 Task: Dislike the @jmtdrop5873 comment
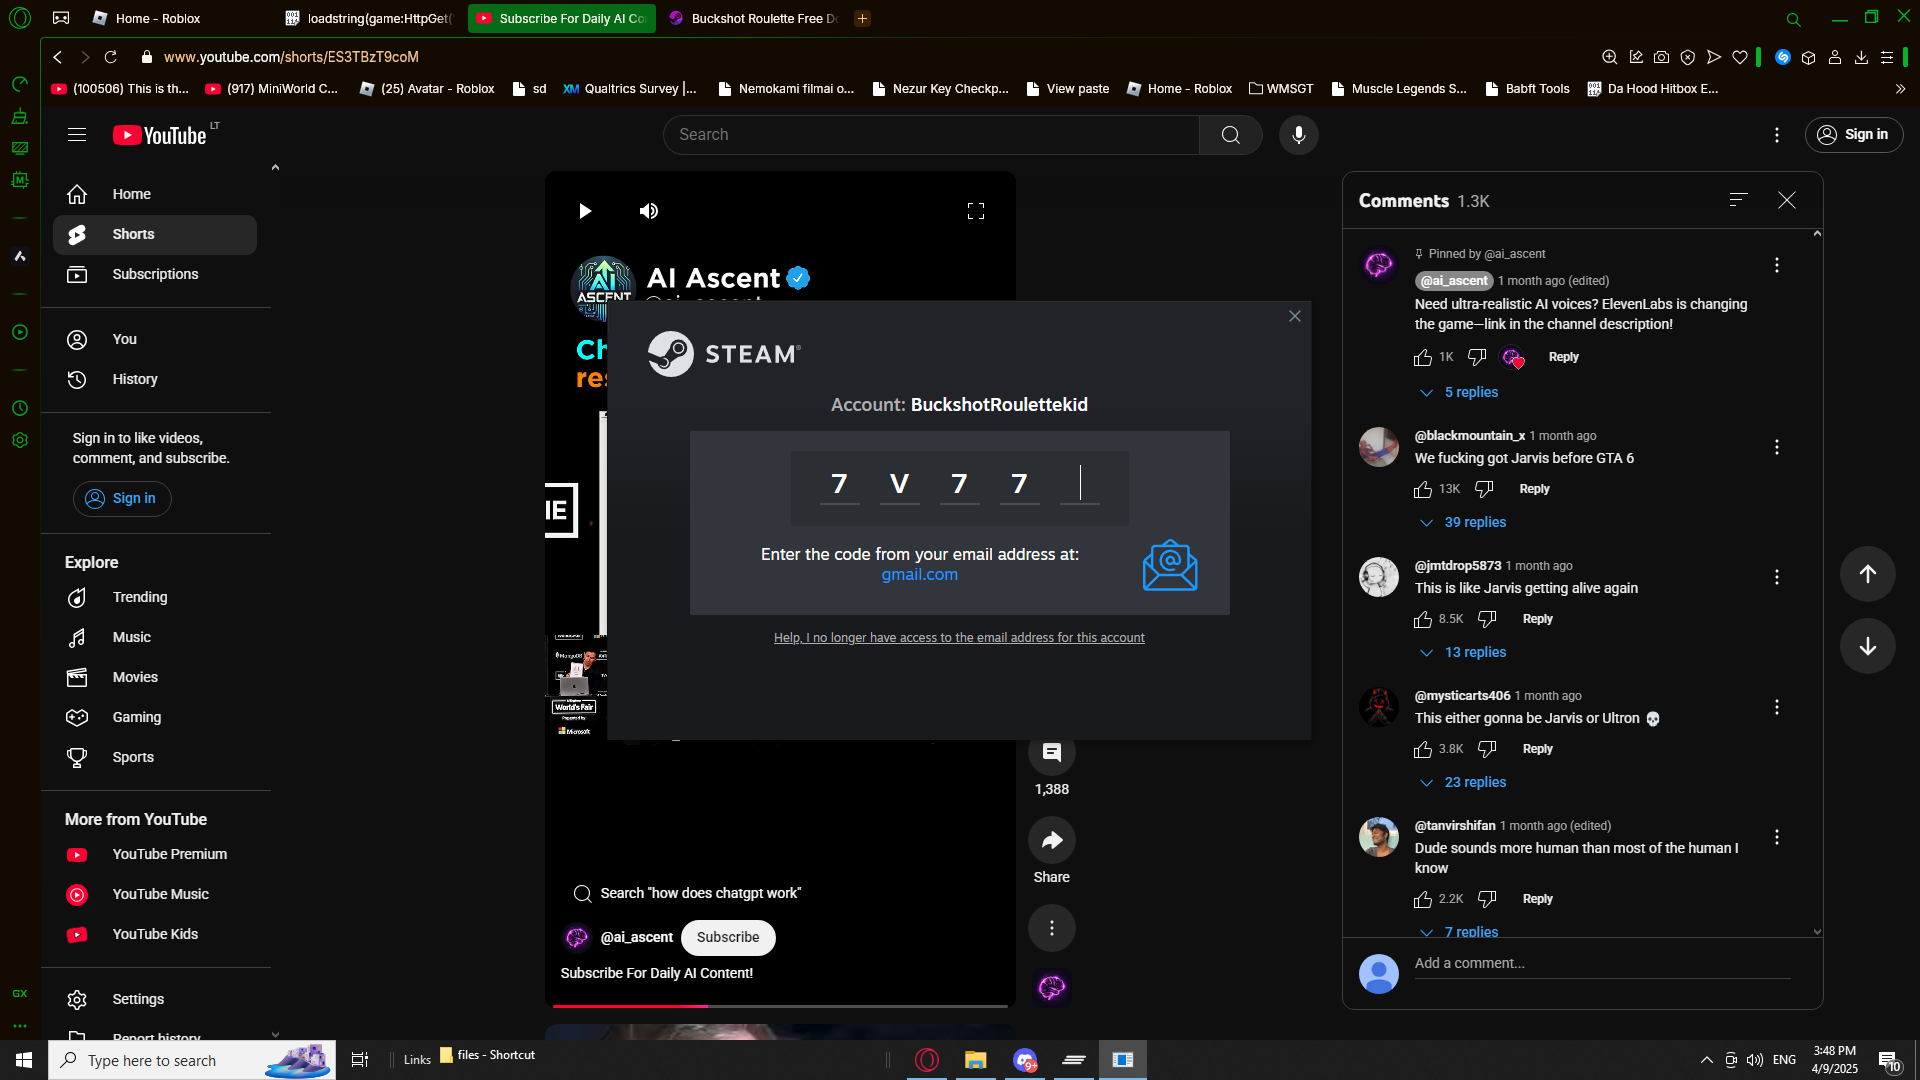(1487, 619)
